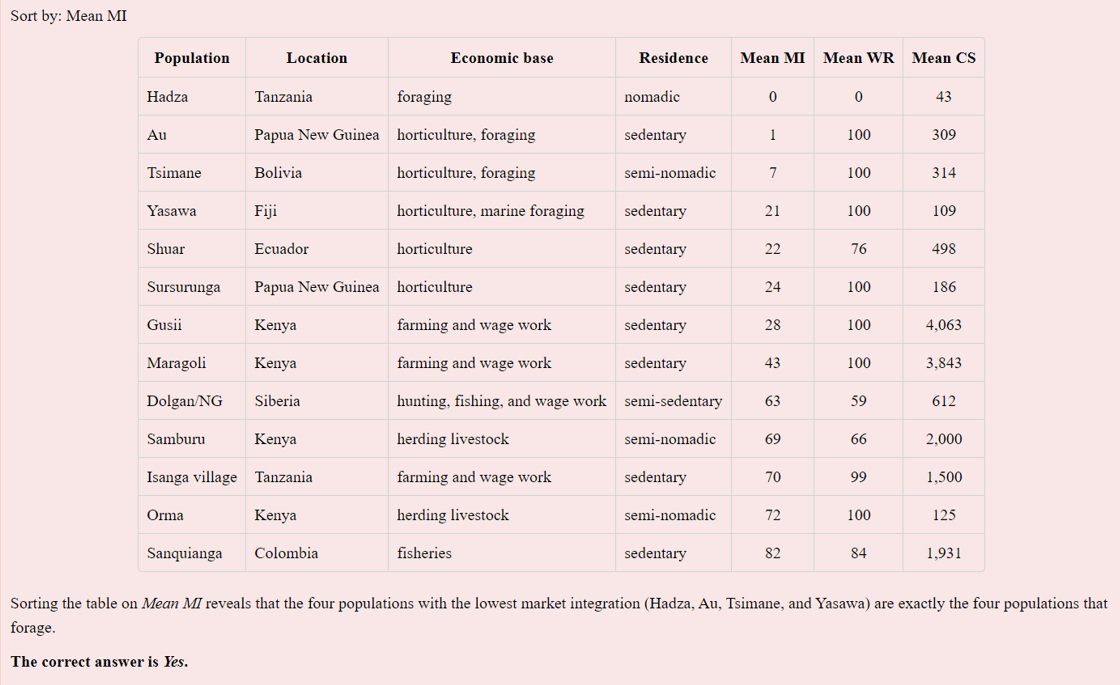
Task: Click the Population column header
Action: [192, 58]
